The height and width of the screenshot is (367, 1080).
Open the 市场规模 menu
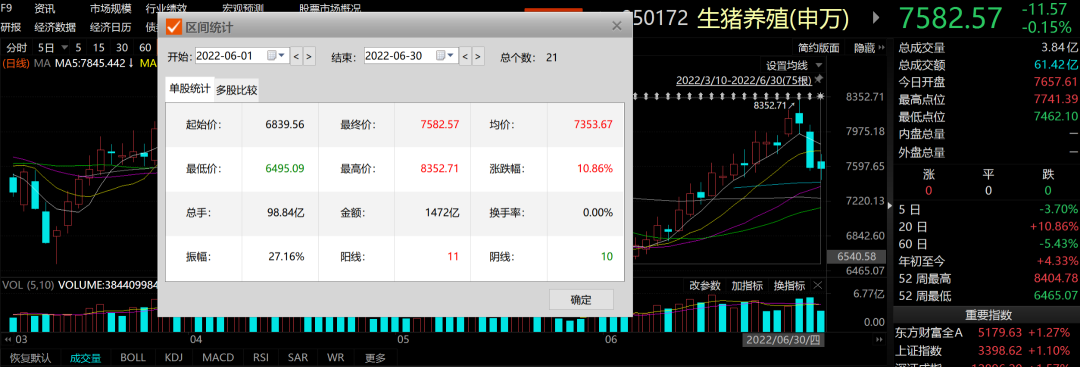click(x=110, y=9)
